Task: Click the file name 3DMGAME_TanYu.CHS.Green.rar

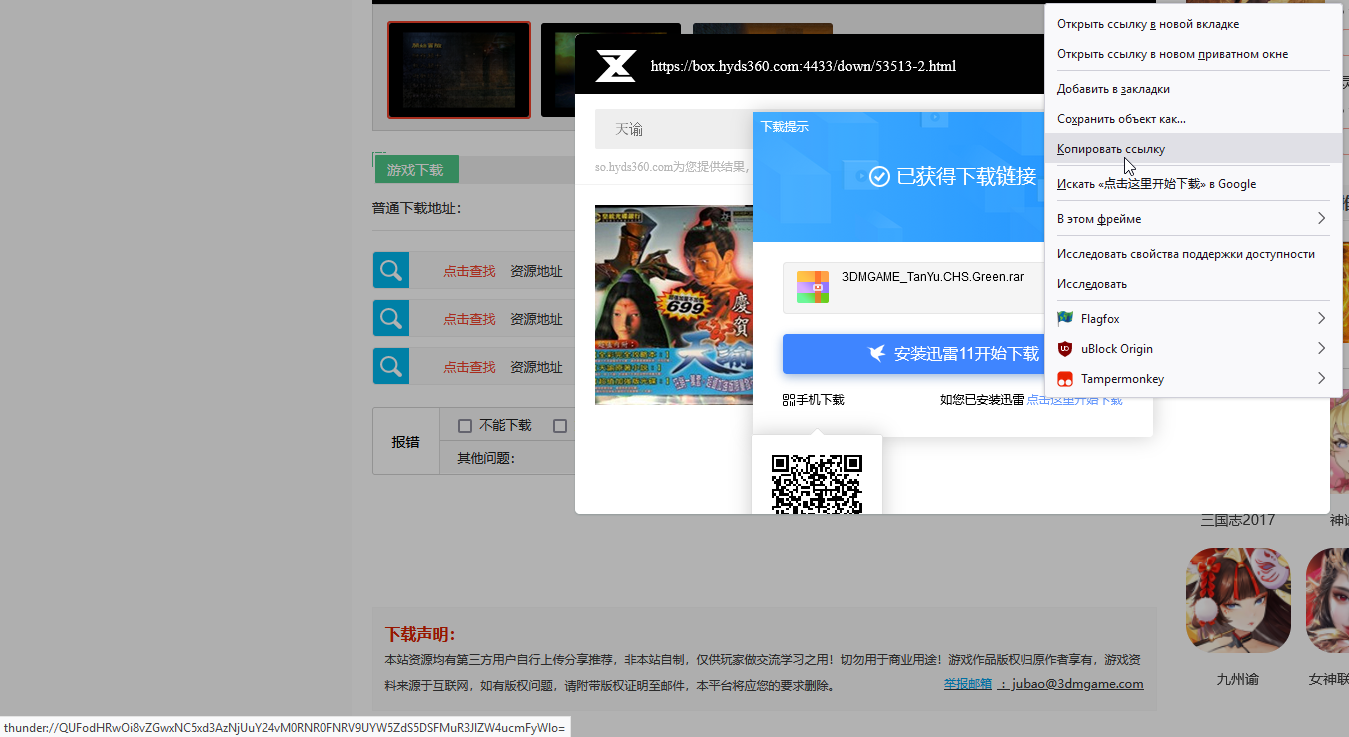Action: (933, 277)
